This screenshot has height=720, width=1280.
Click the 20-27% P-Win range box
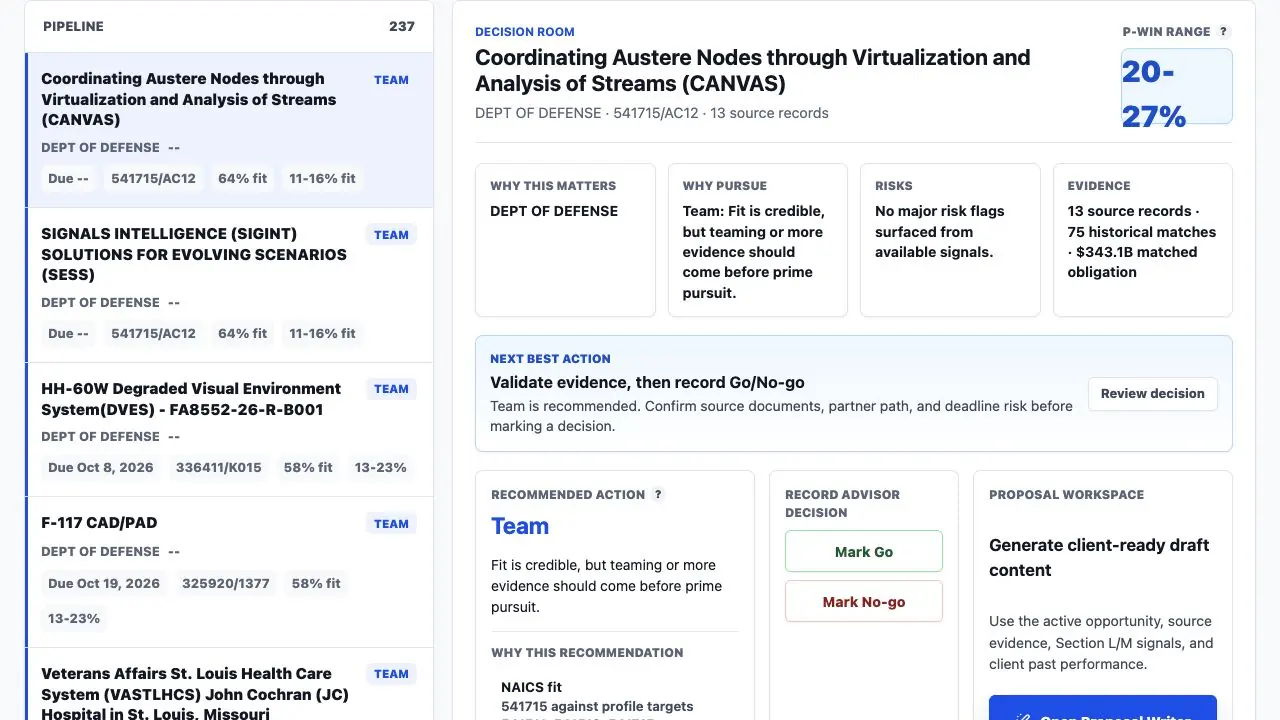point(1176,86)
